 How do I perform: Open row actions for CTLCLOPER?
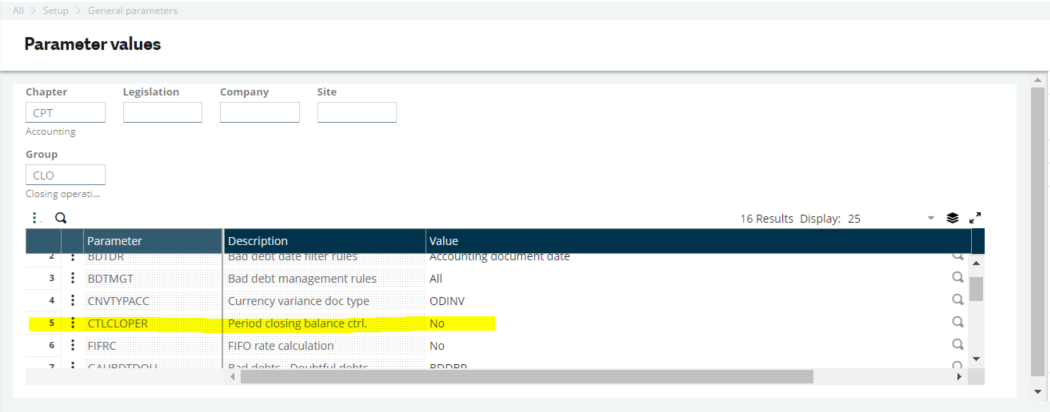[x=73, y=323]
